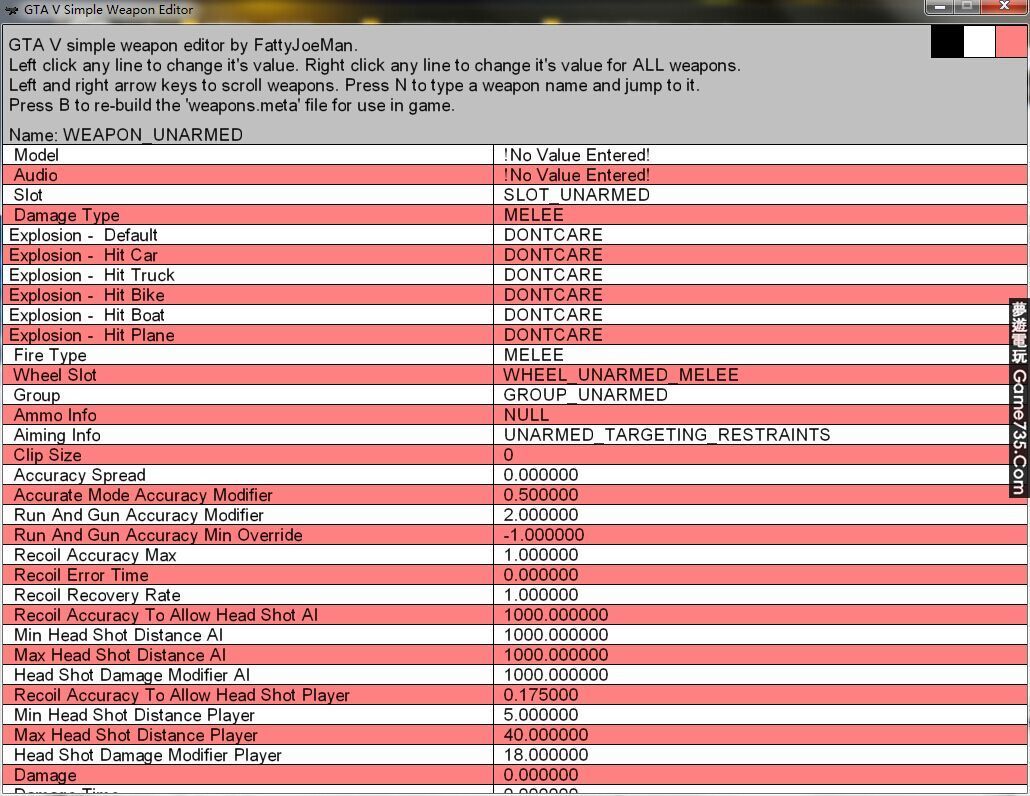Click UNARMED_TARGETING_RESTRAINTS value
The height and width of the screenshot is (796, 1030).
click(667, 435)
